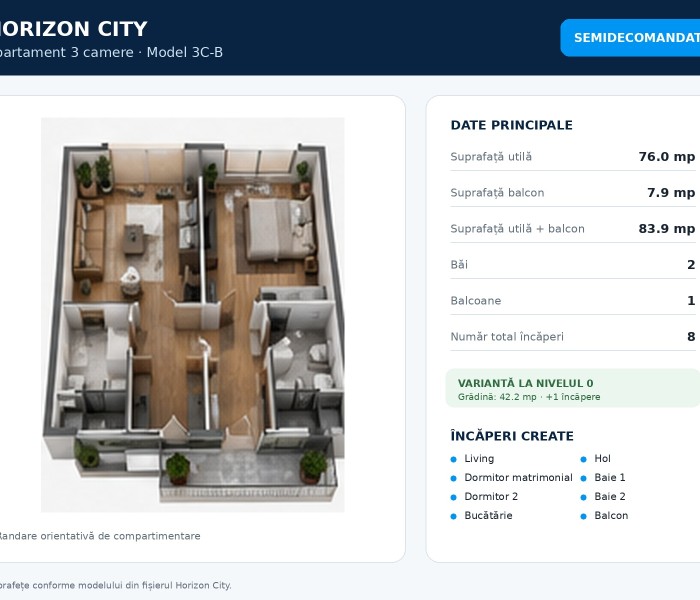Click the blue bullet beside Balcon

pyautogui.click(x=583, y=517)
